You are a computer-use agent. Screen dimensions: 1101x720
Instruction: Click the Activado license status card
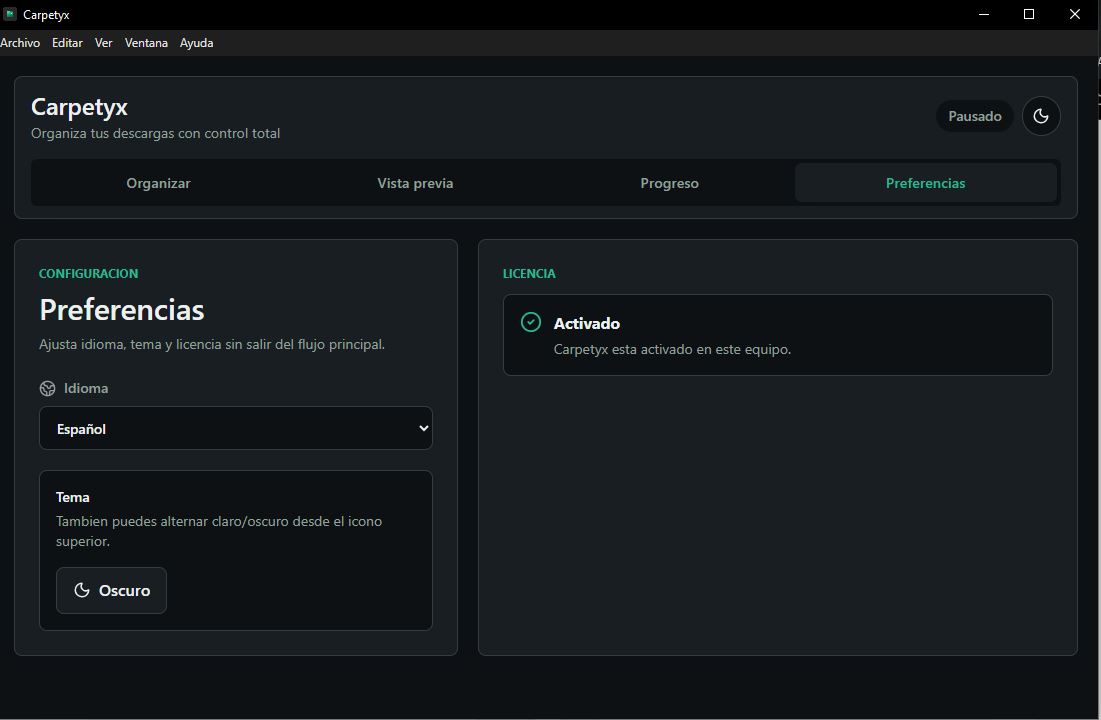pos(777,334)
